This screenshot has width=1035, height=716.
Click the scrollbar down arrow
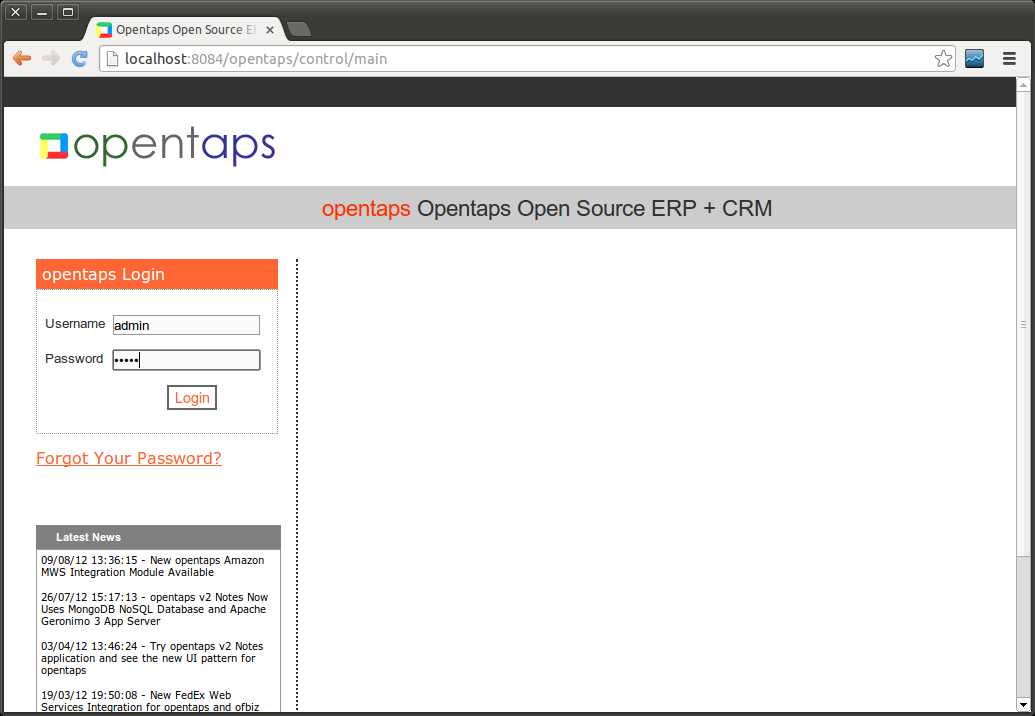pos(1023,705)
